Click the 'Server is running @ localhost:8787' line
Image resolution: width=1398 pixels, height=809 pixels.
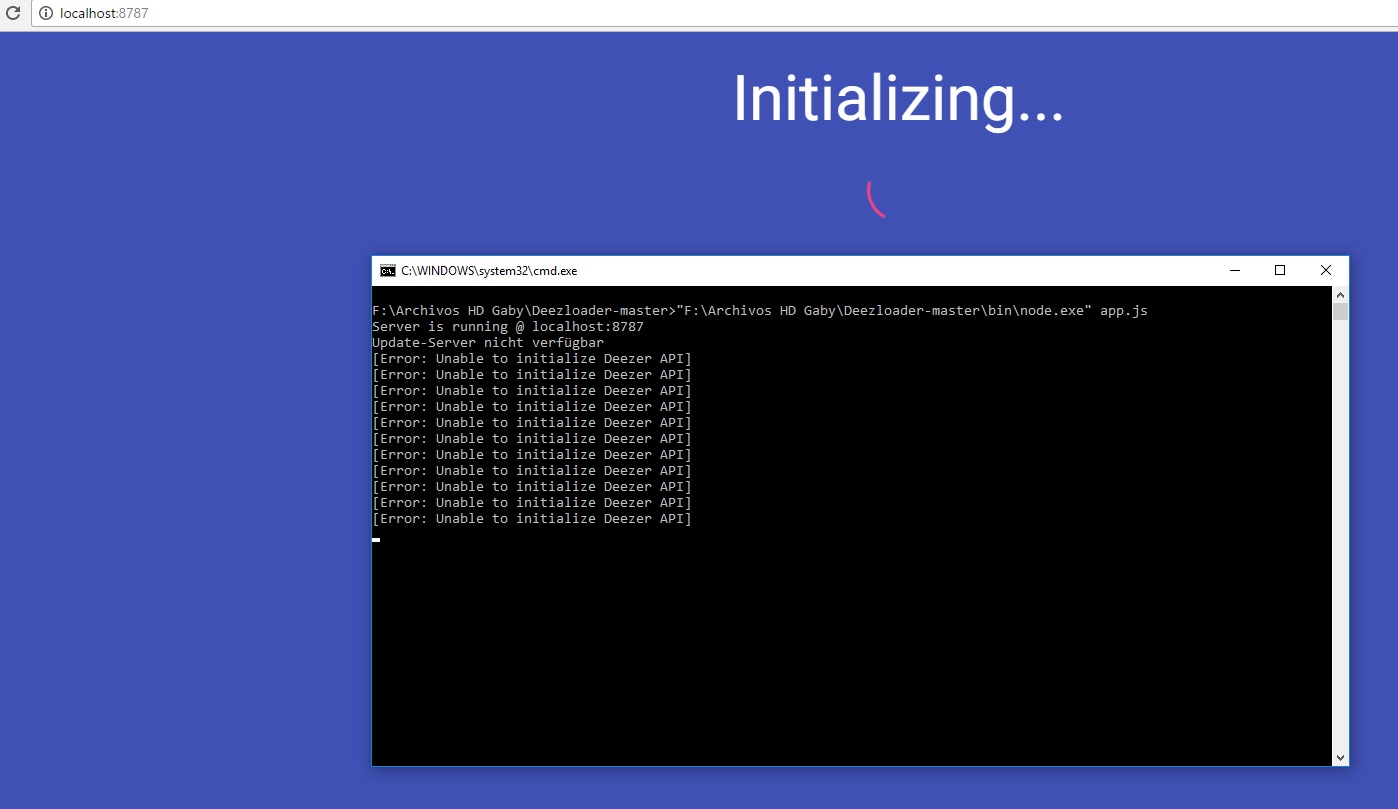pyautogui.click(x=507, y=327)
